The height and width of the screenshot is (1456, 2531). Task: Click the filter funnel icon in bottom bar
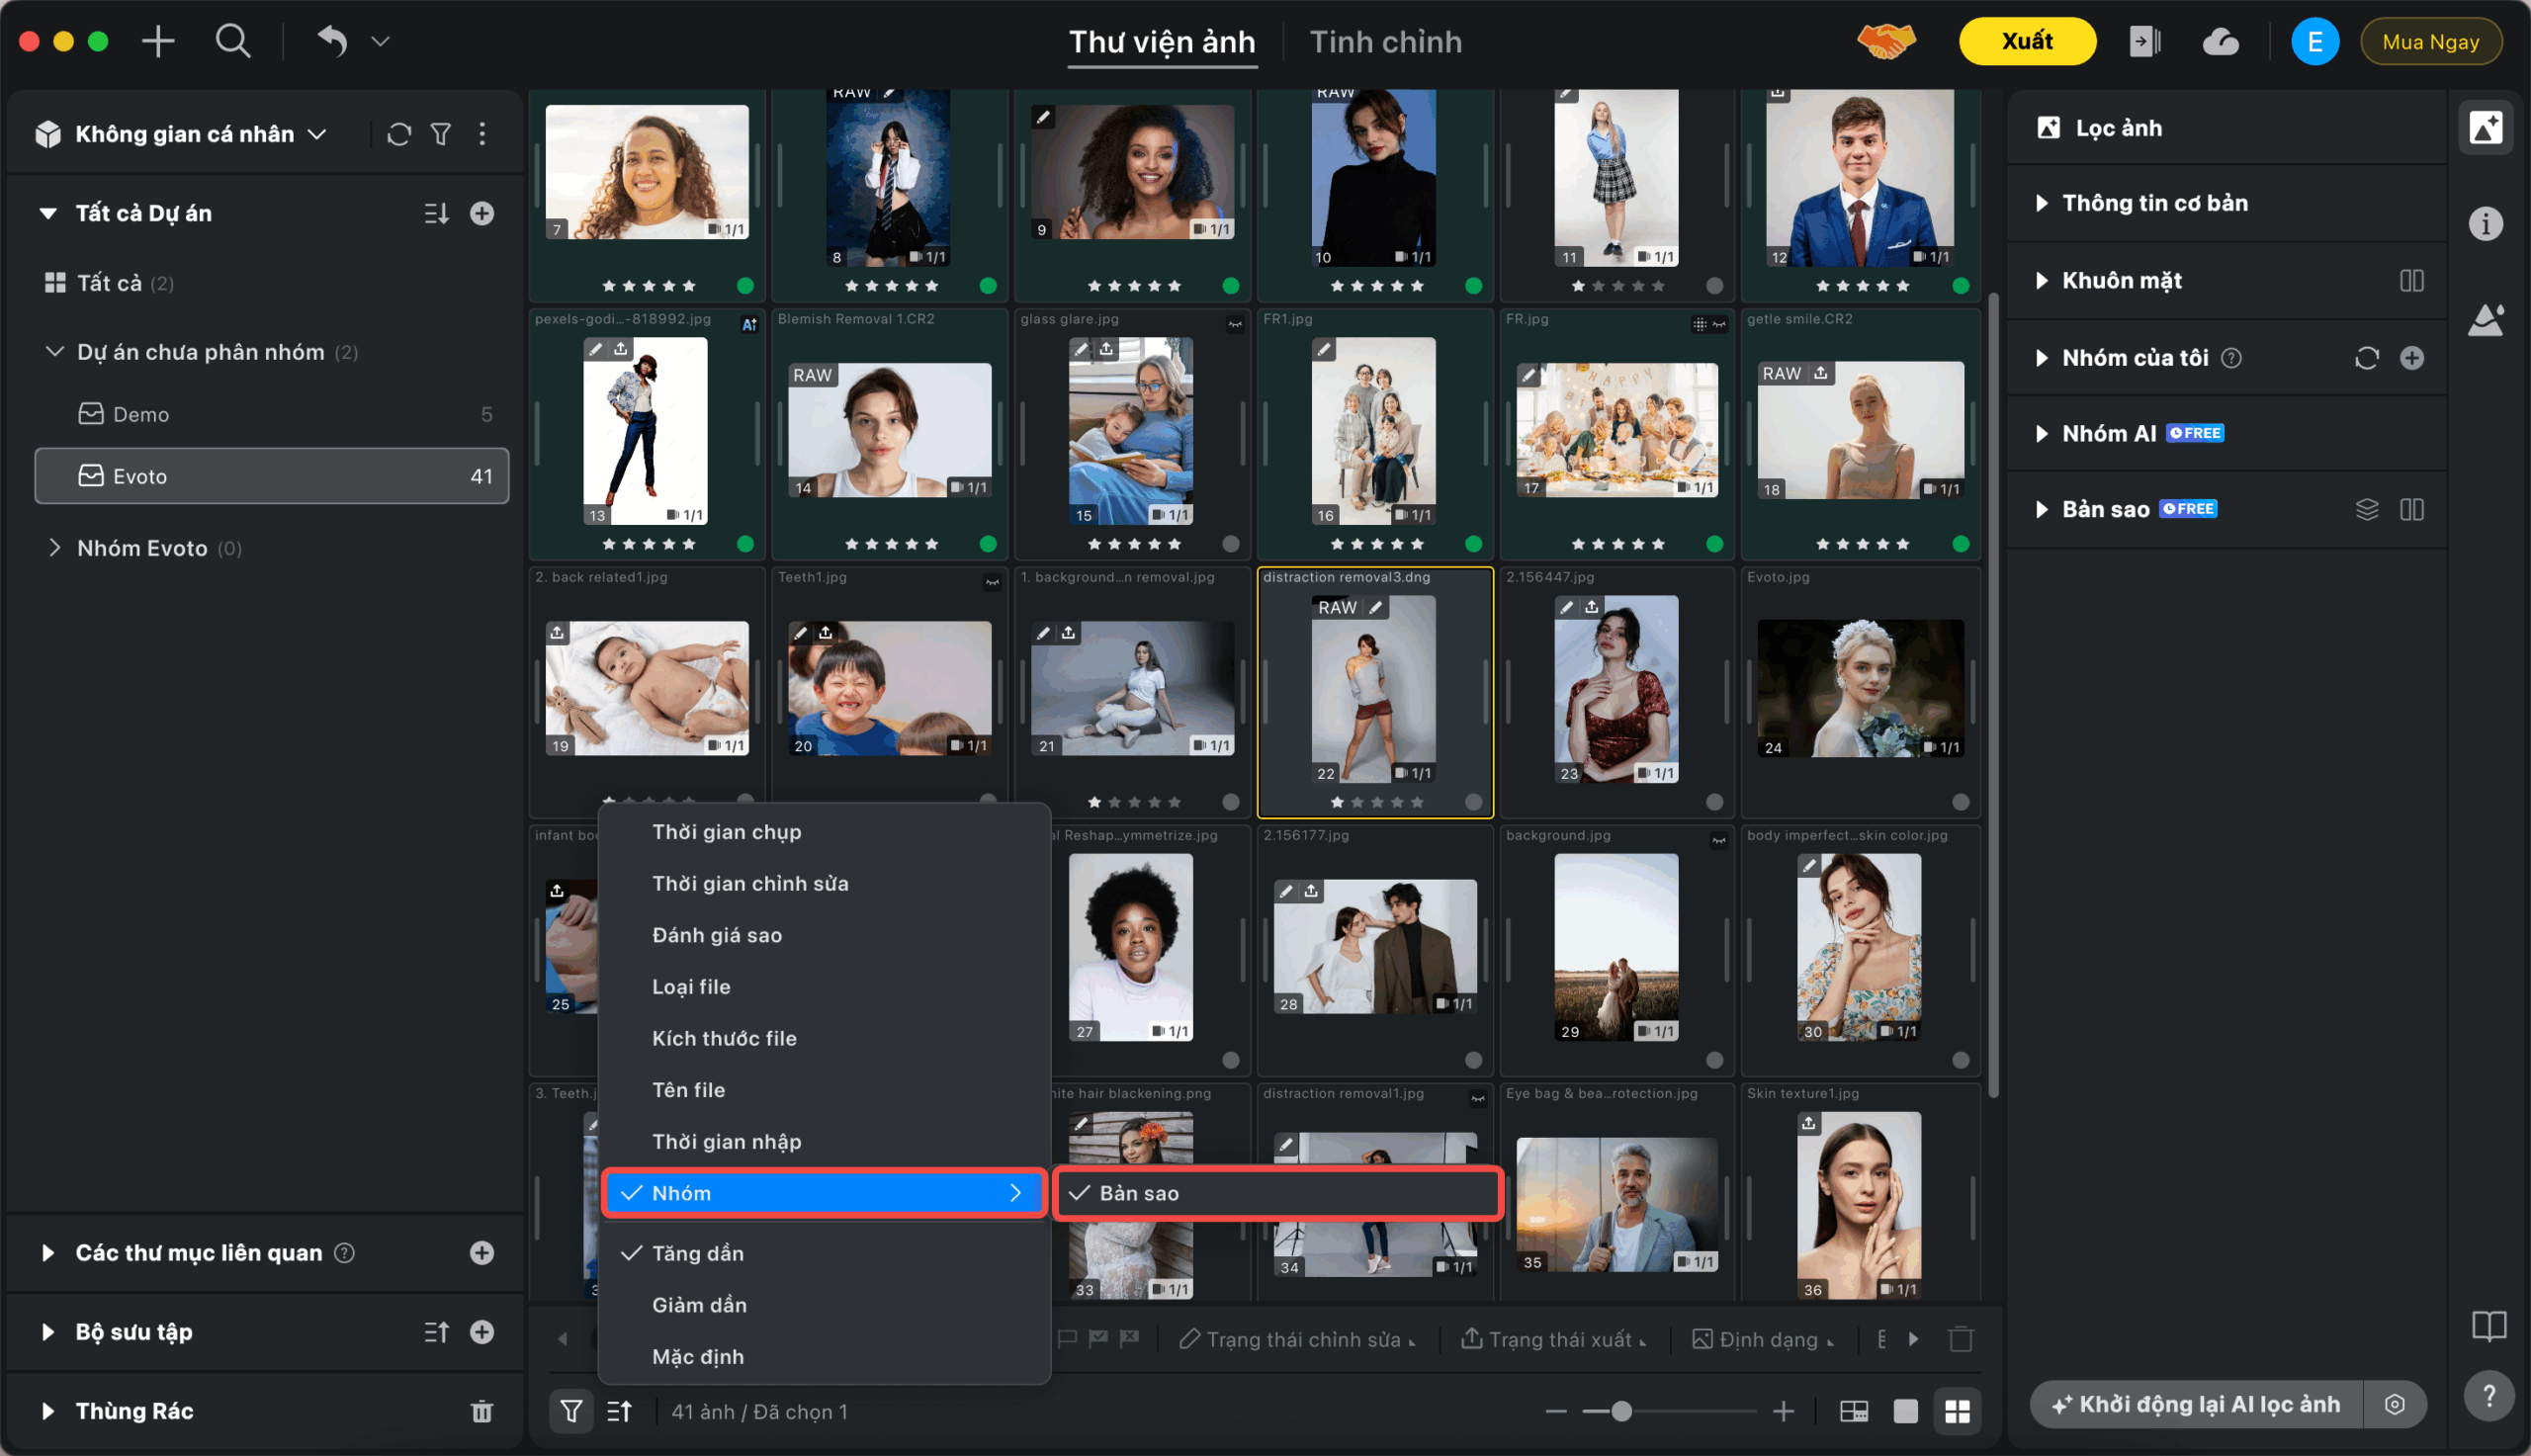tap(571, 1411)
